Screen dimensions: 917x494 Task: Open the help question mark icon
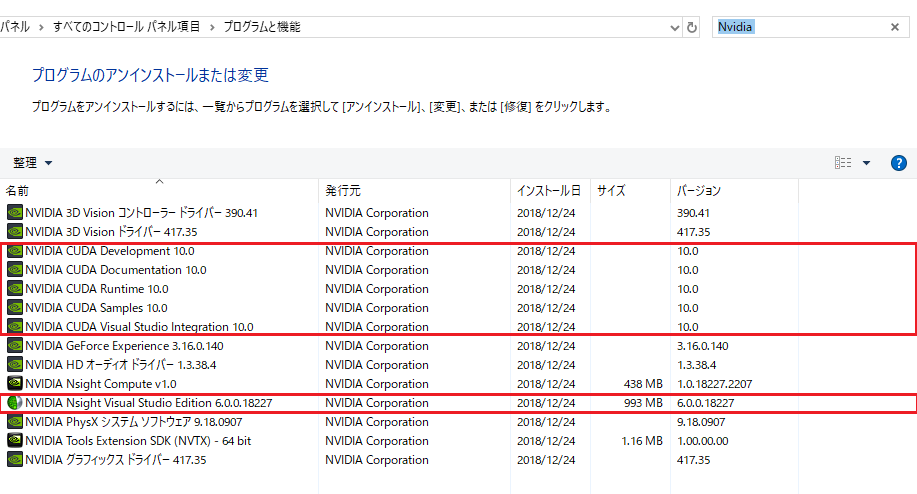point(898,163)
